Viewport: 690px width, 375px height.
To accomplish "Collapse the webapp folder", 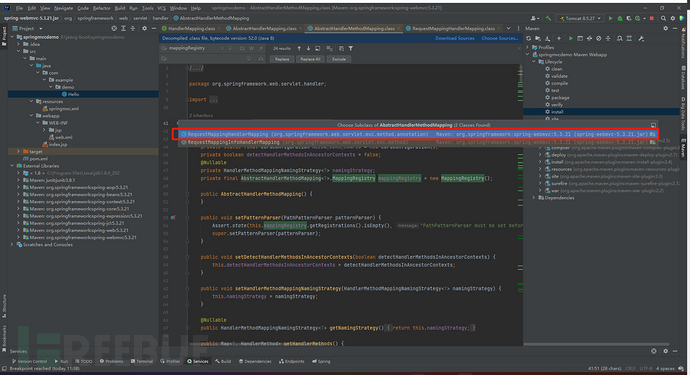I will point(31,116).
